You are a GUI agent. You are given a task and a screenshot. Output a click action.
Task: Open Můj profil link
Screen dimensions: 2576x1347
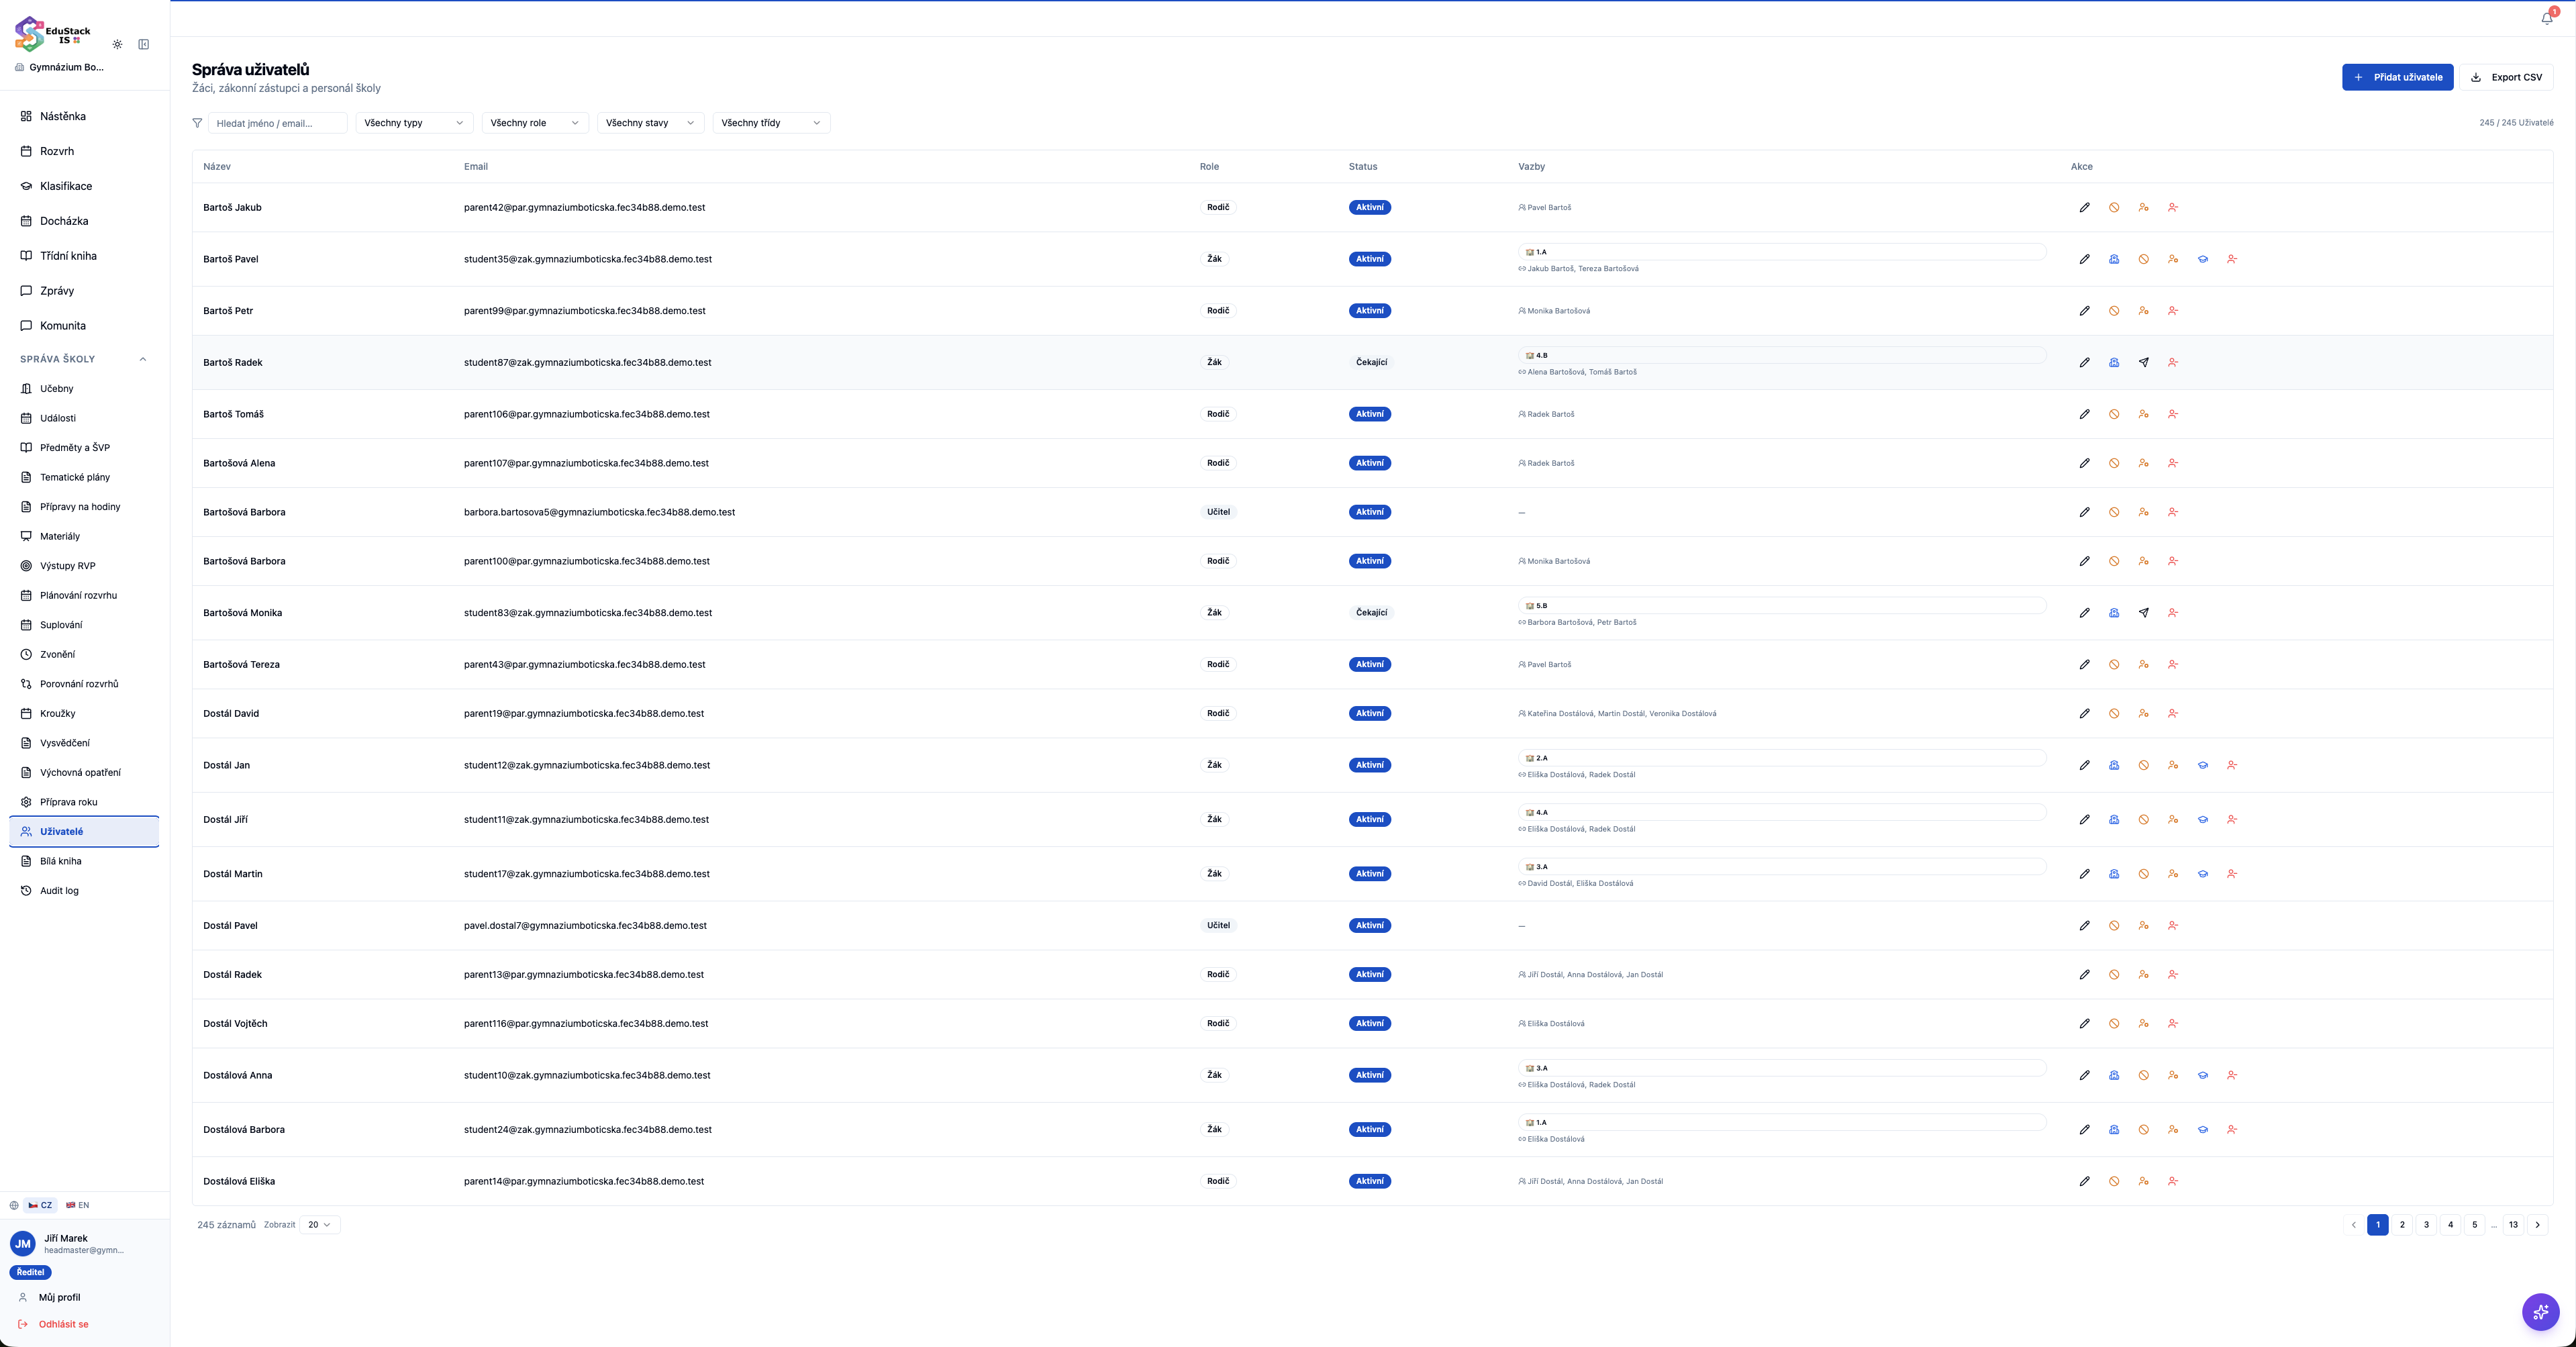59,1298
